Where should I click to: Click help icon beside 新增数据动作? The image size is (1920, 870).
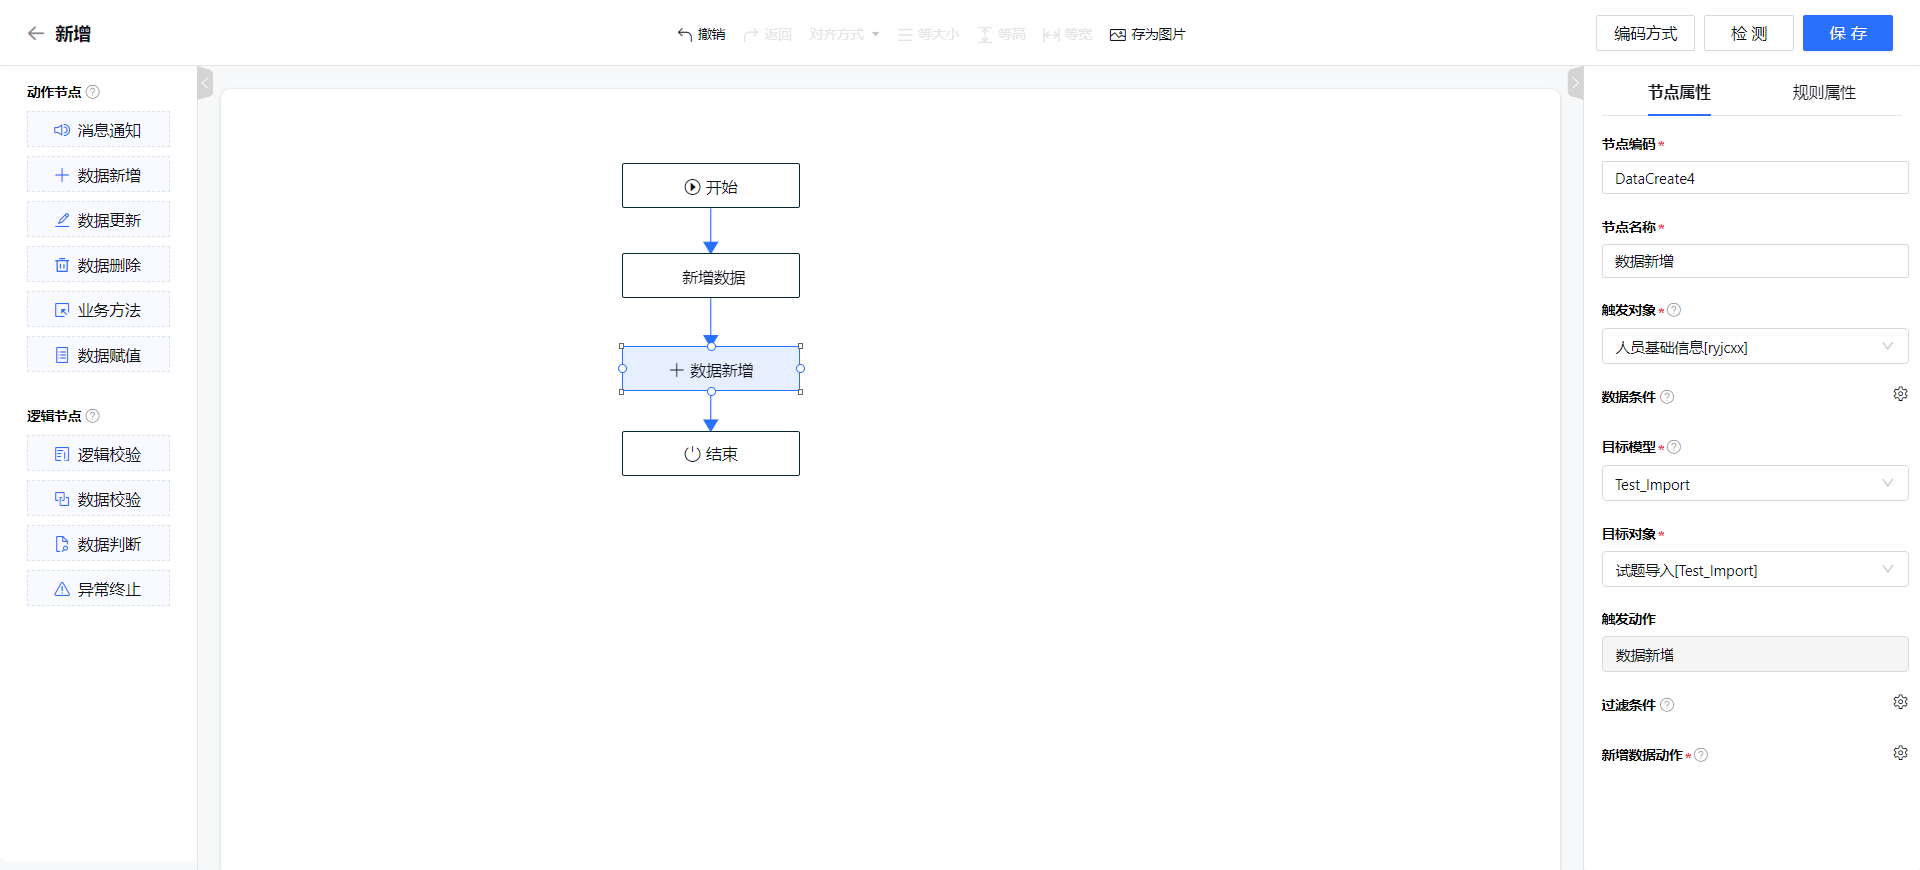coord(1701,755)
